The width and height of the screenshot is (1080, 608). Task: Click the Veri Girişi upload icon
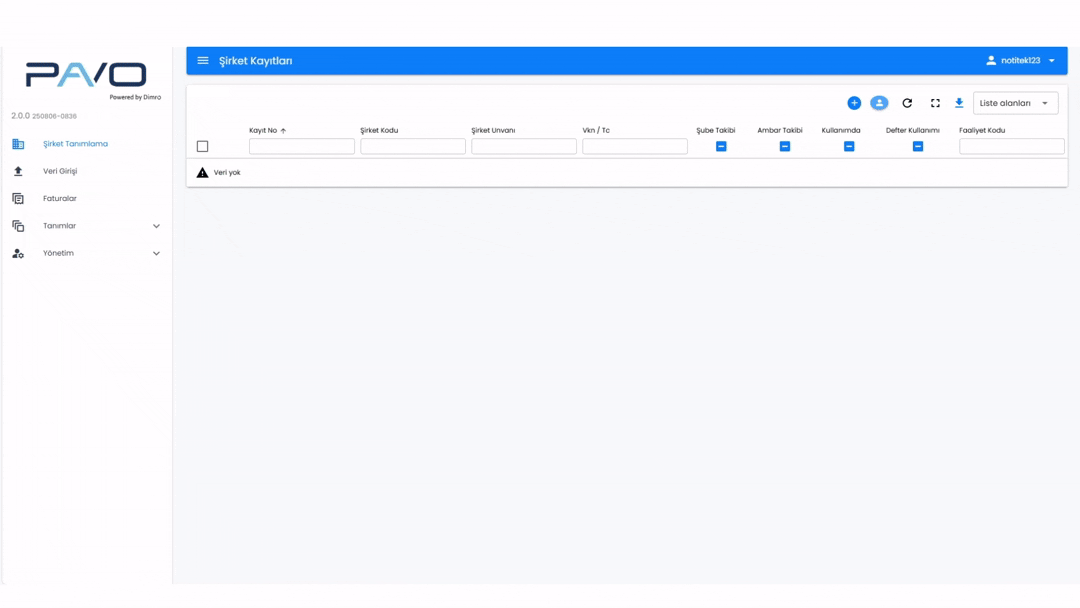(x=18, y=171)
